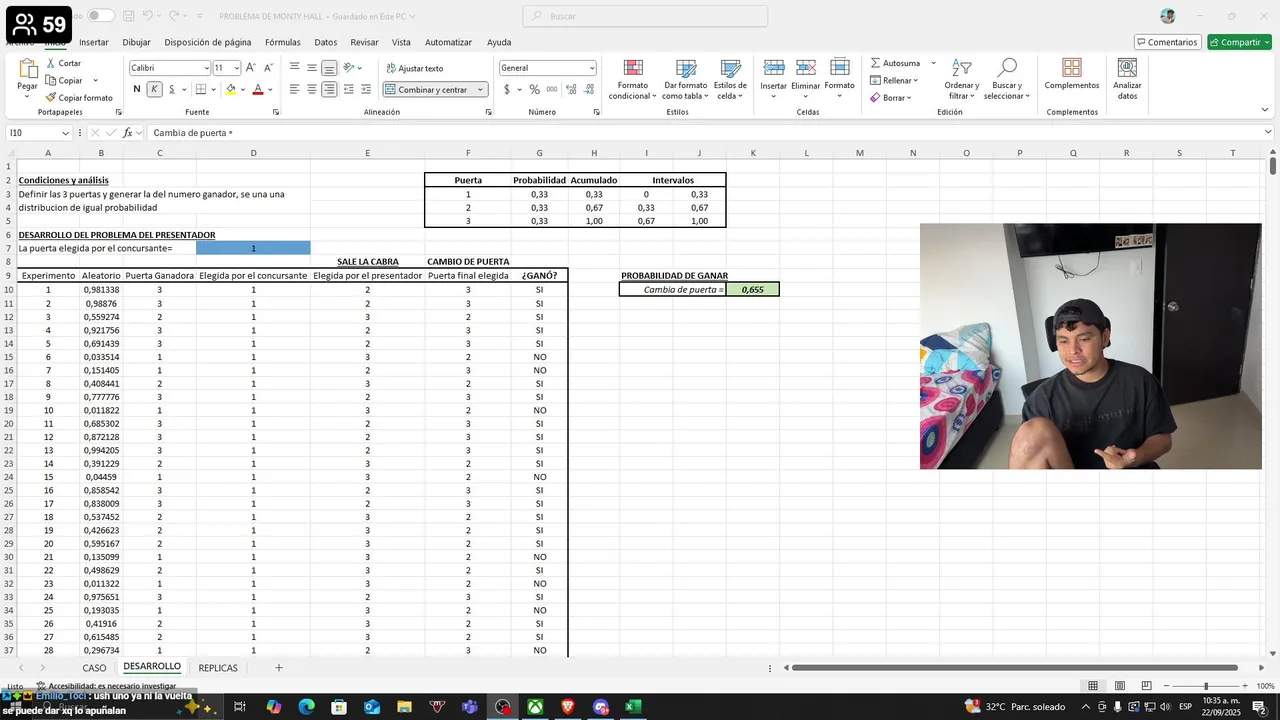Increase font size with the larger A icon
Screen dimensions: 1280x720
click(251, 68)
